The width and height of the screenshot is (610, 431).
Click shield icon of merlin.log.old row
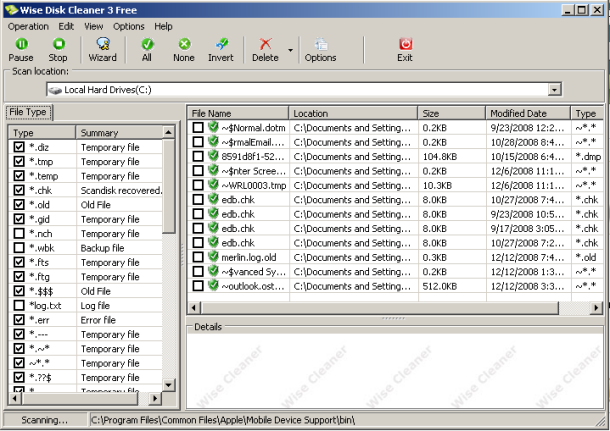coord(213,256)
